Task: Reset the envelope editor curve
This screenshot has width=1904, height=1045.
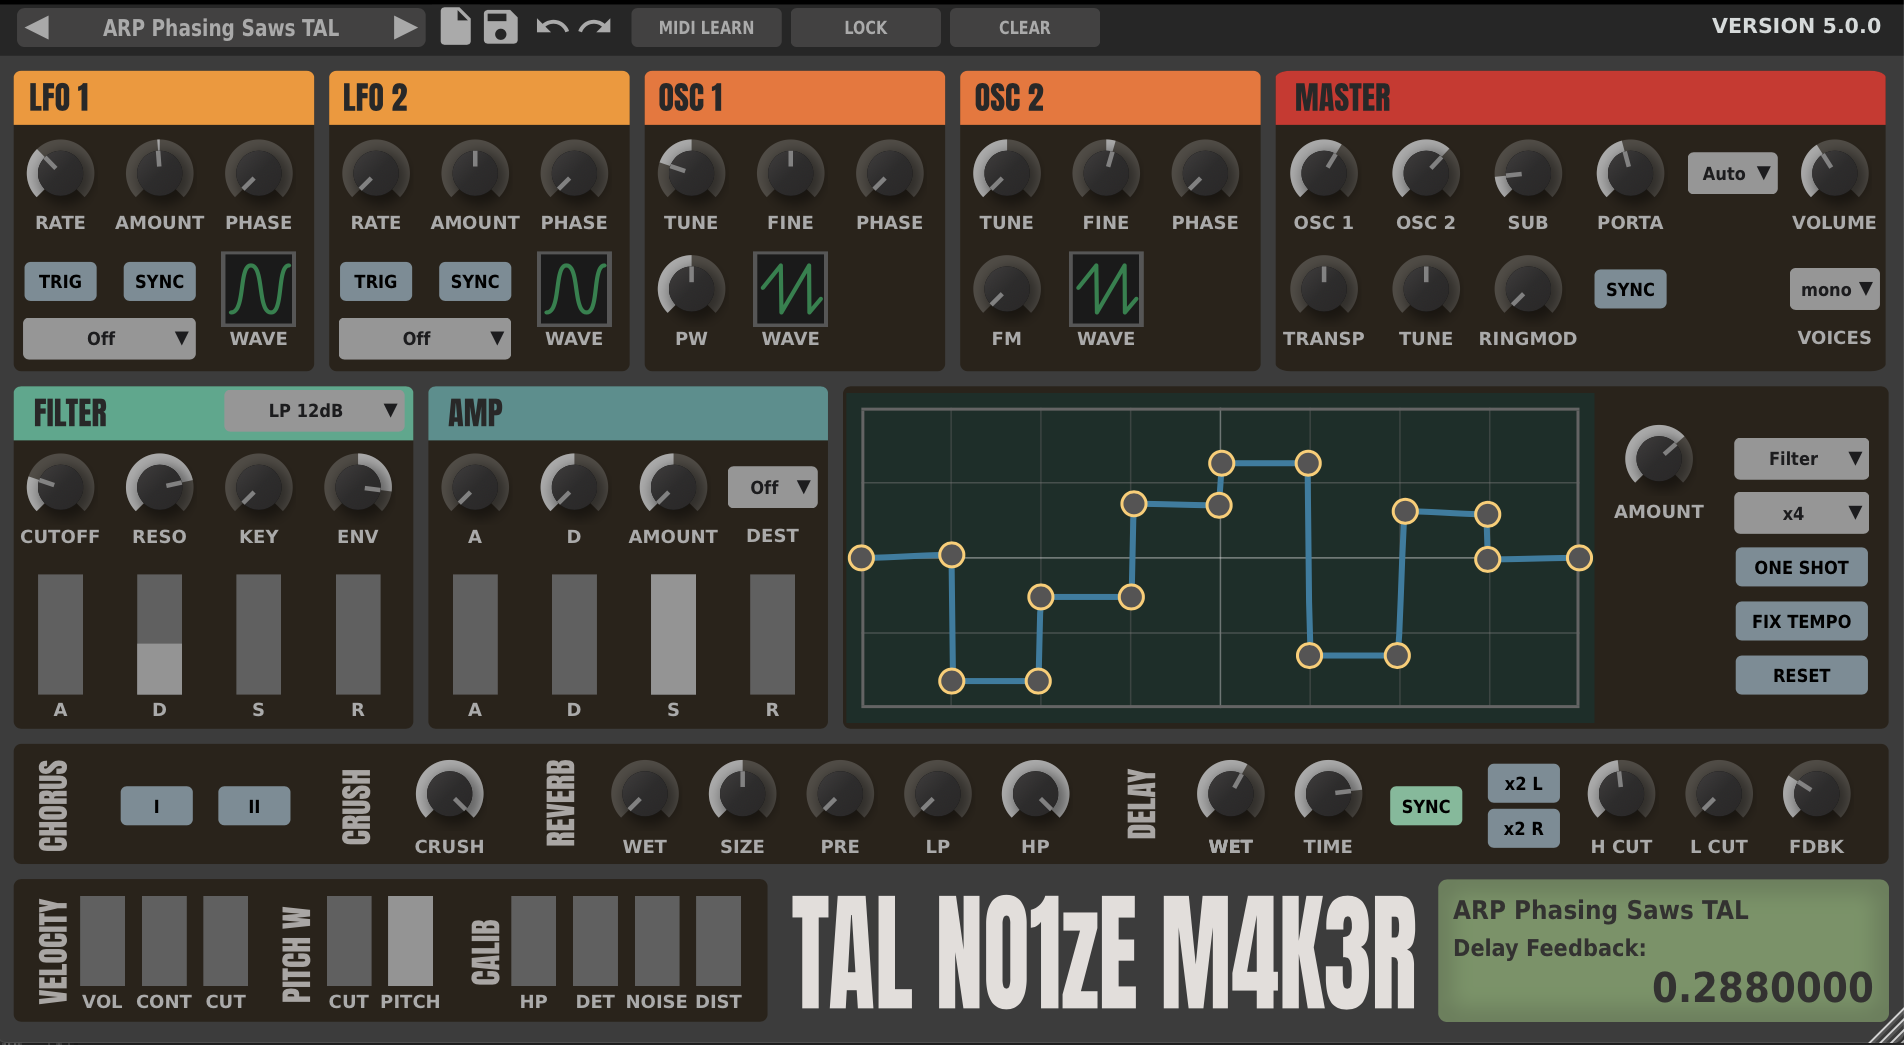Action: pyautogui.click(x=1801, y=675)
